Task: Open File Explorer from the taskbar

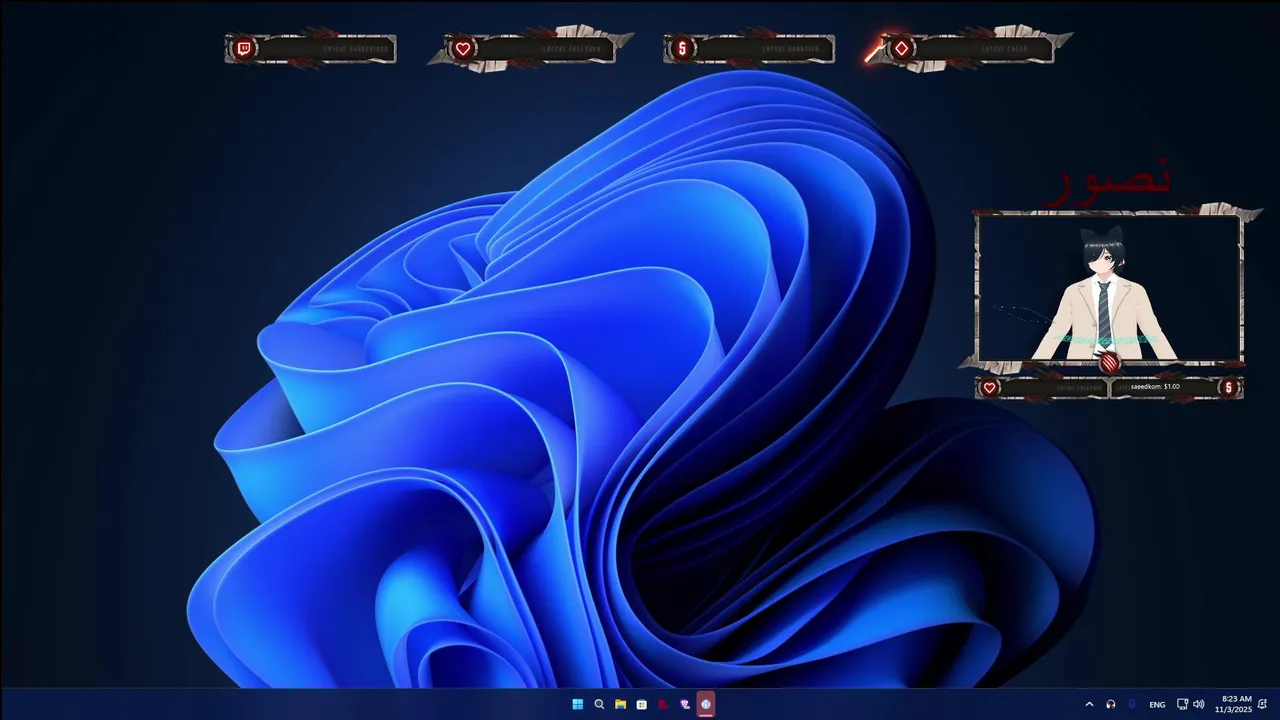Action: (620, 704)
